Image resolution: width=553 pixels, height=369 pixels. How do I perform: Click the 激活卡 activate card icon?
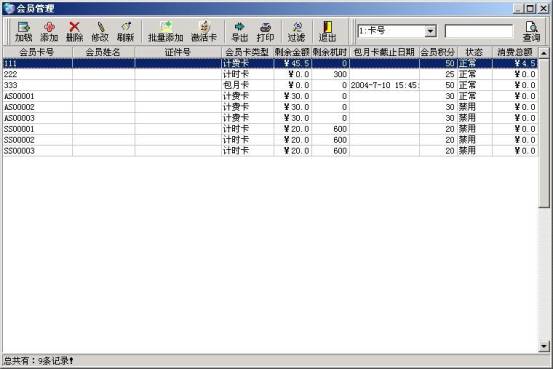[x=204, y=31]
